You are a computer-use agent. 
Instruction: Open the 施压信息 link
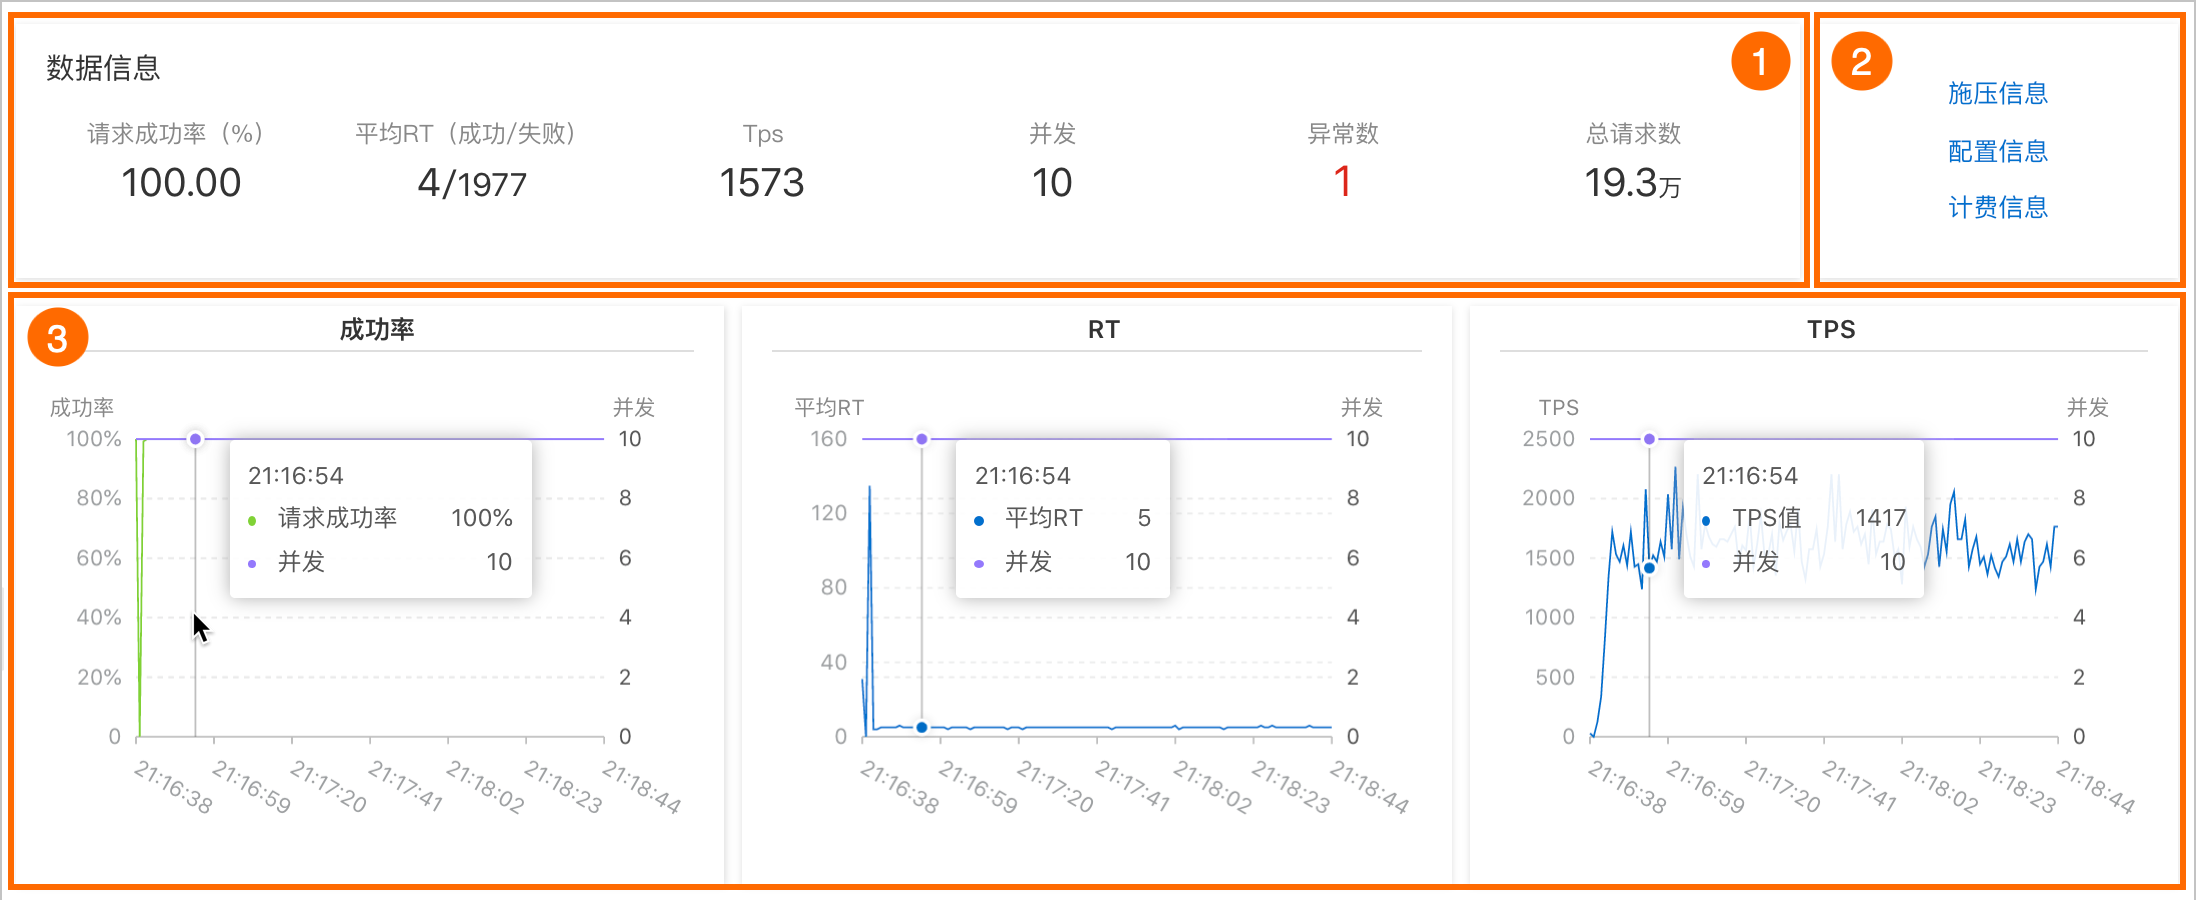click(x=1998, y=93)
